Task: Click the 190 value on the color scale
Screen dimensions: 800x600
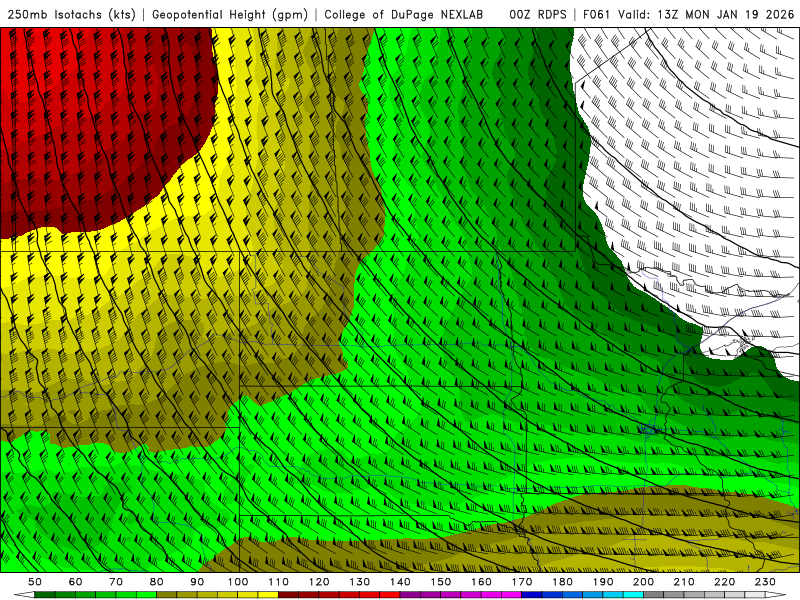Action: 603,582
